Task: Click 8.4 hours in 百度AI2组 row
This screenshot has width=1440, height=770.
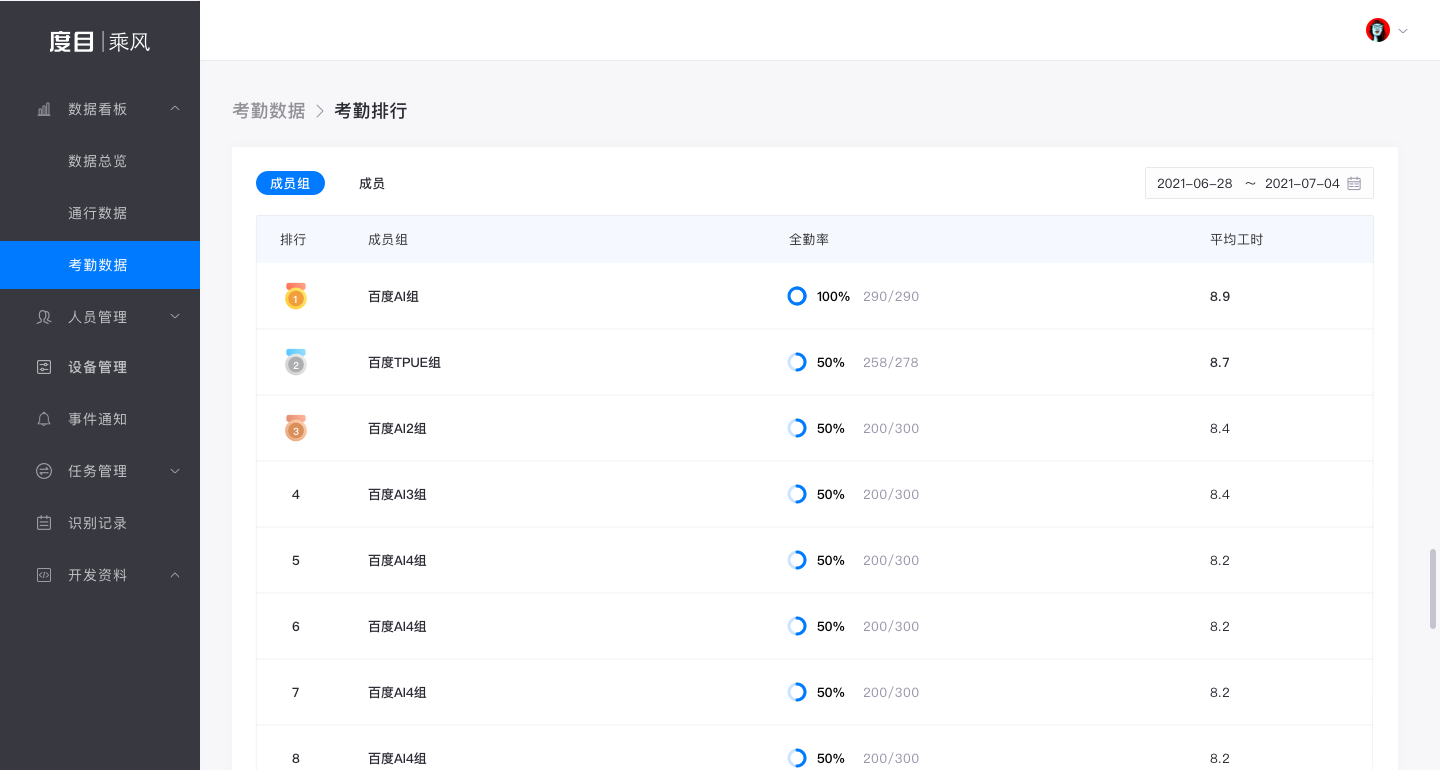Action: (x=1220, y=428)
